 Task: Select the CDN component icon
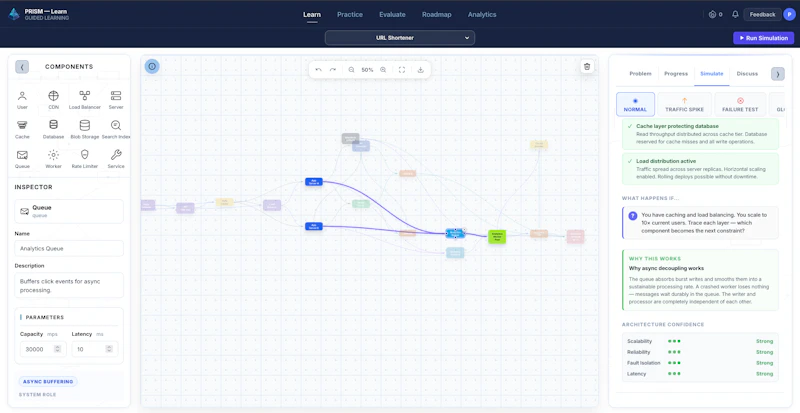[54, 100]
